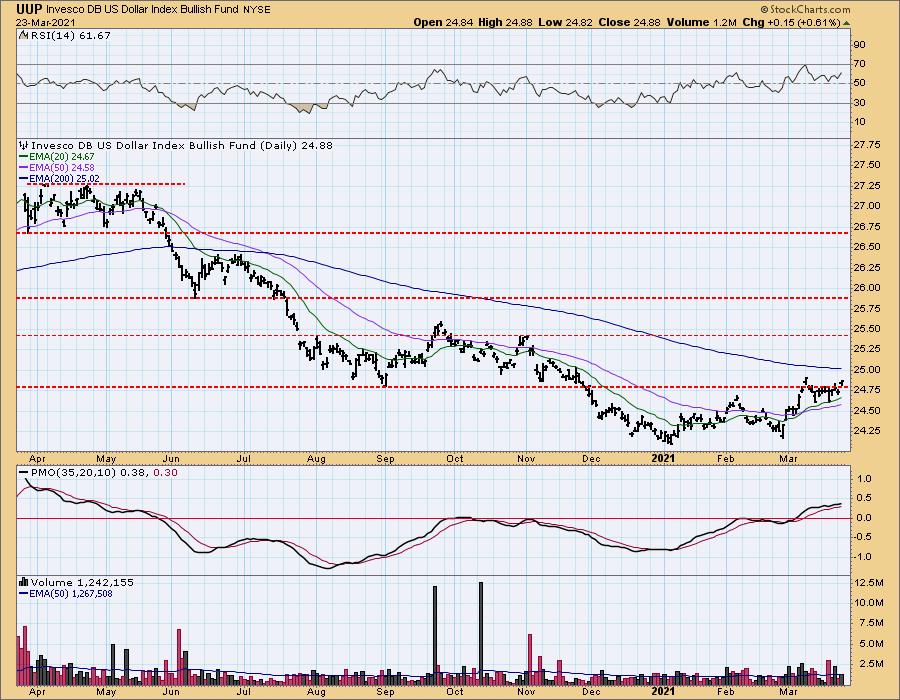Click the PMO axis label -1.0
This screenshot has height=700, width=900.
862,557
